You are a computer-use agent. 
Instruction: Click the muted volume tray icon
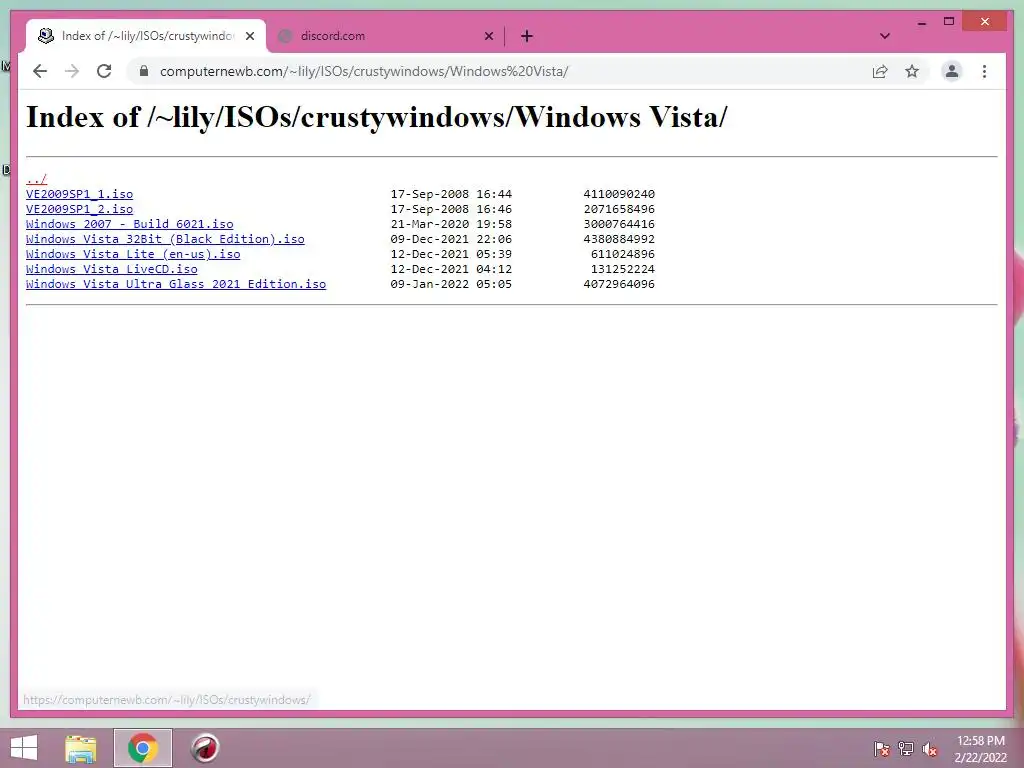point(930,749)
